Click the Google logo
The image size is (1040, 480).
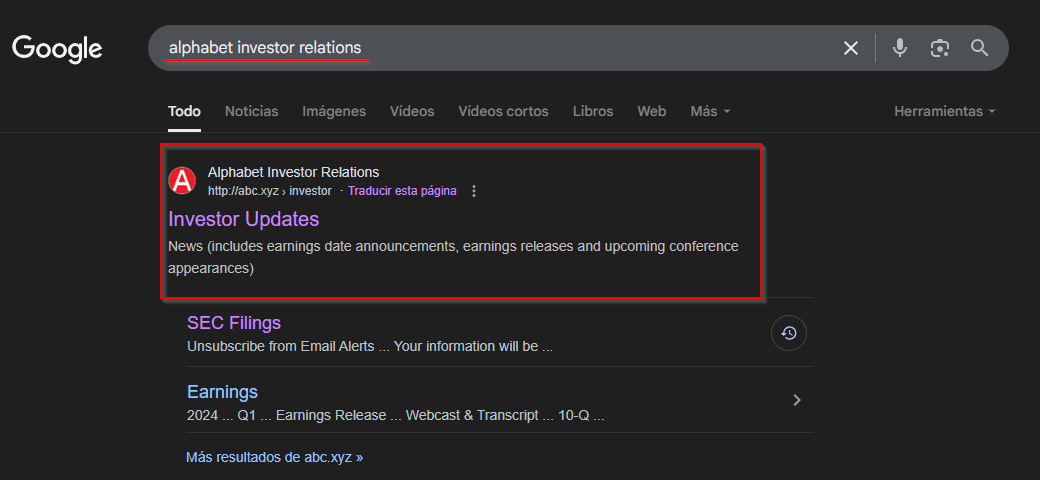(57, 48)
